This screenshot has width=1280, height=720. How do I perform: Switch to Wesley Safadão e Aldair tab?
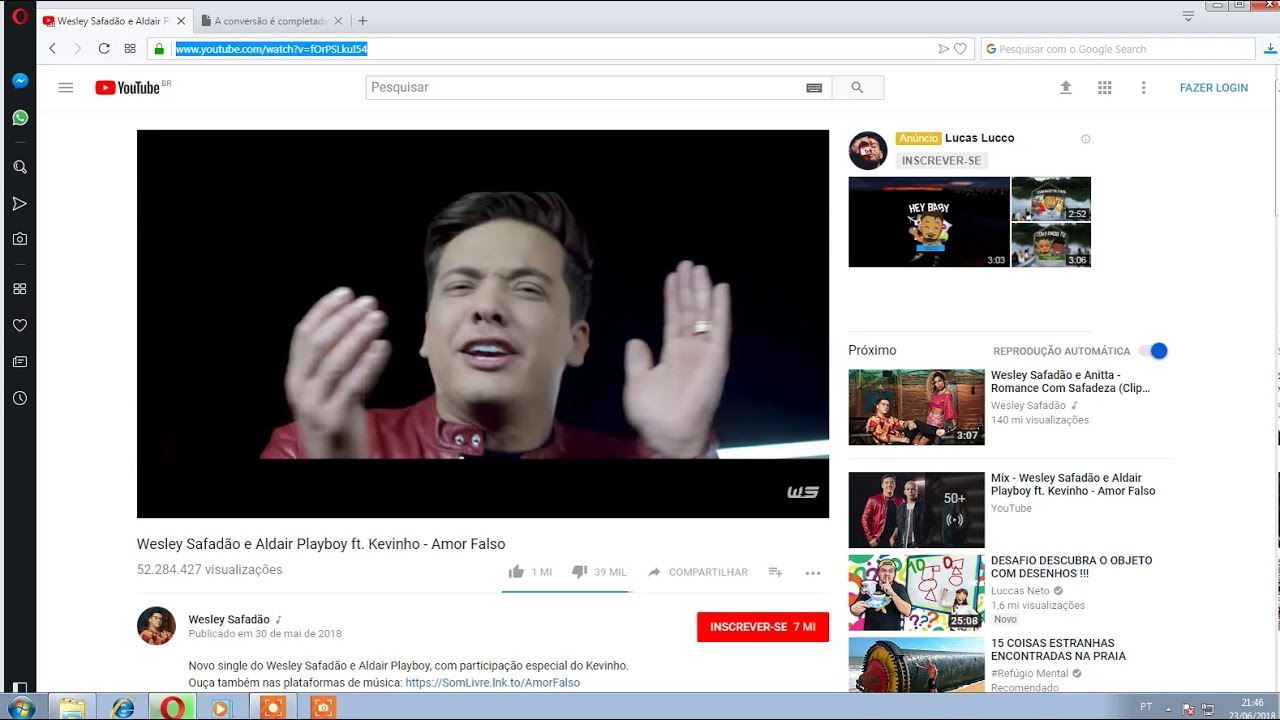[x=114, y=21]
